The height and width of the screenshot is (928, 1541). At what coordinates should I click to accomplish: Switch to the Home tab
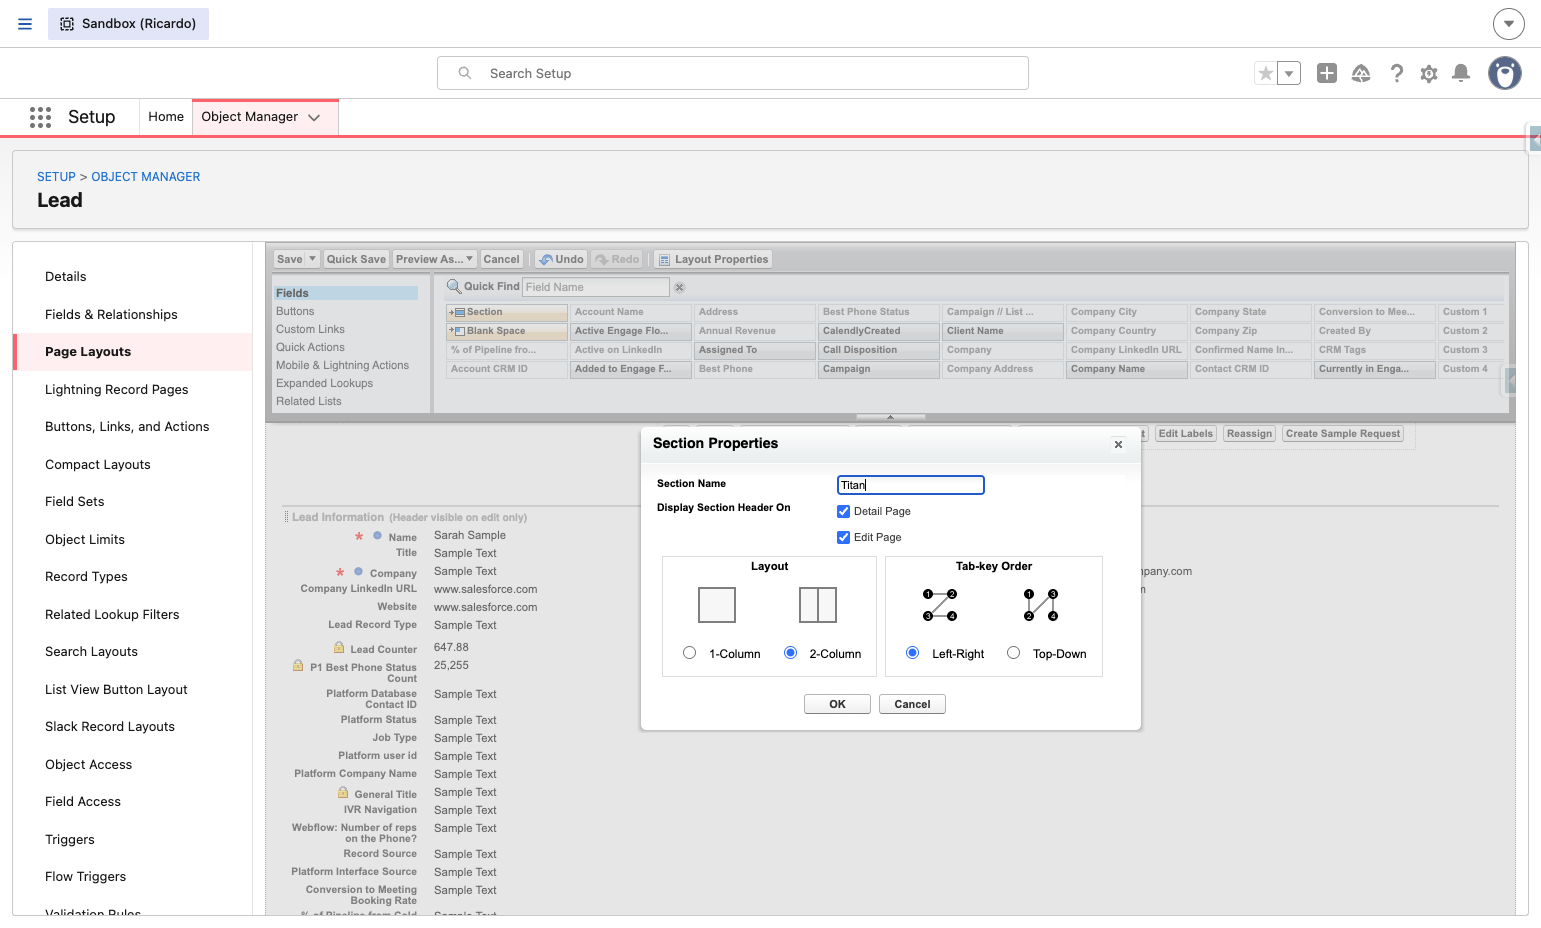166,117
